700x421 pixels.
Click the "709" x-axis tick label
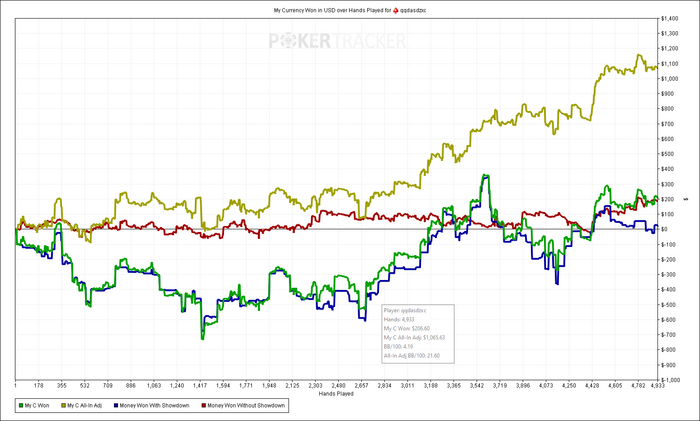tap(108, 386)
